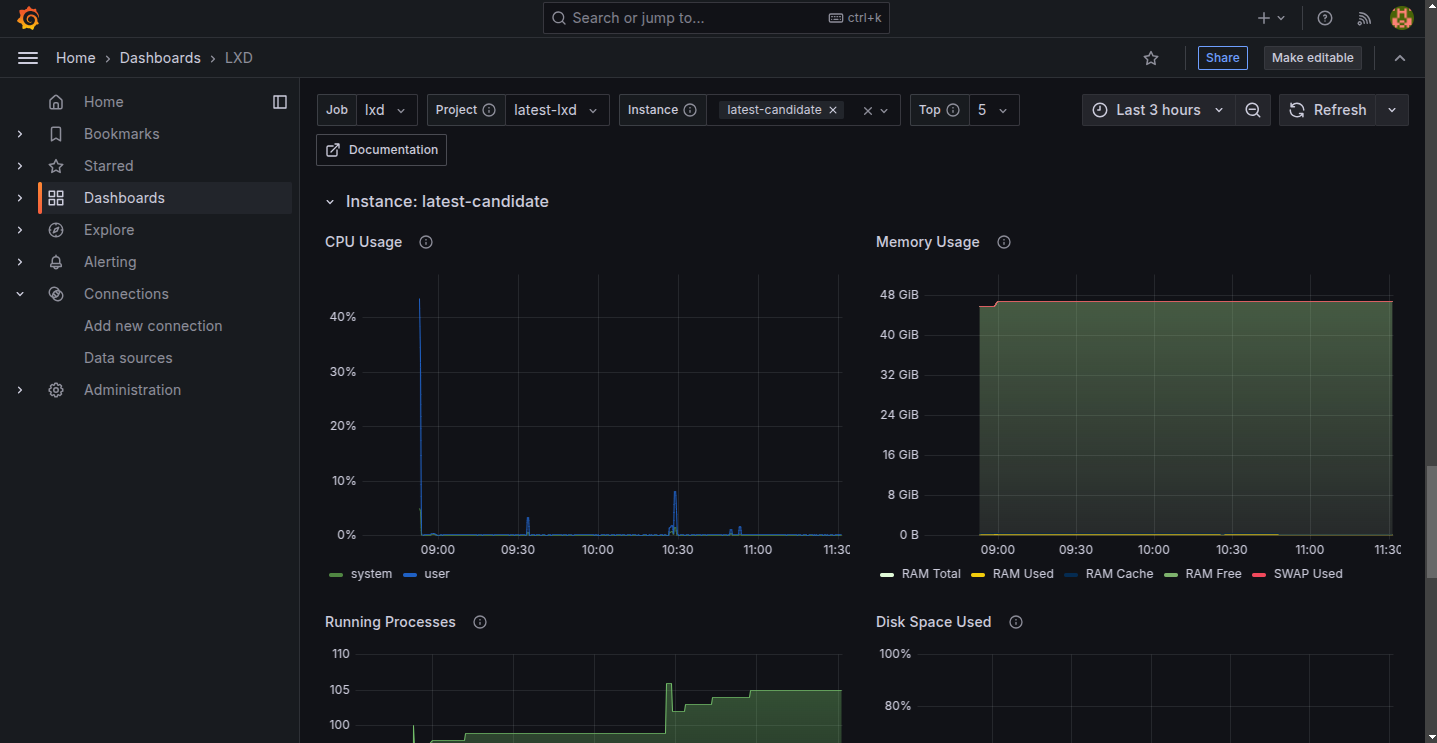The width and height of the screenshot is (1437, 743).
Task: Click the Share button
Action: 1222,58
